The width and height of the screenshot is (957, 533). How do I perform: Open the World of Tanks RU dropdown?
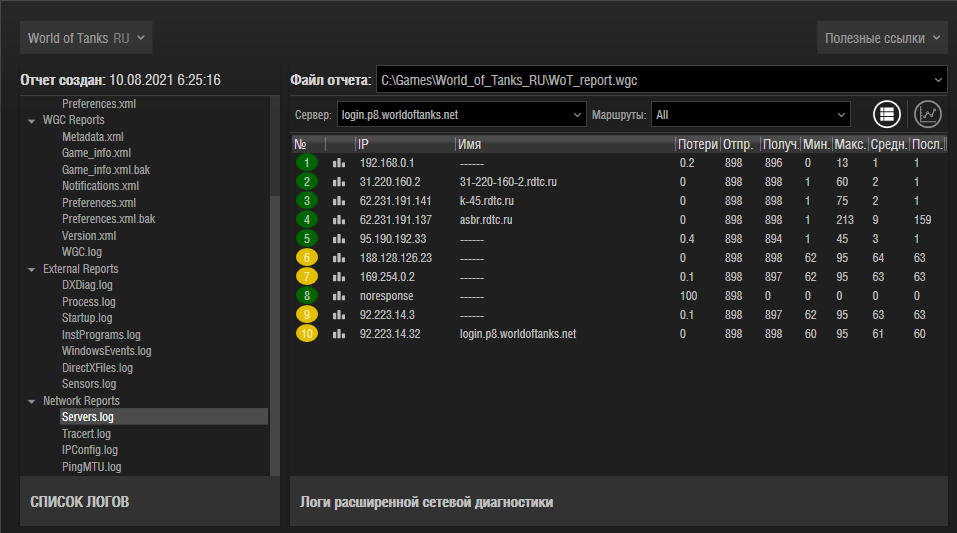(86, 38)
